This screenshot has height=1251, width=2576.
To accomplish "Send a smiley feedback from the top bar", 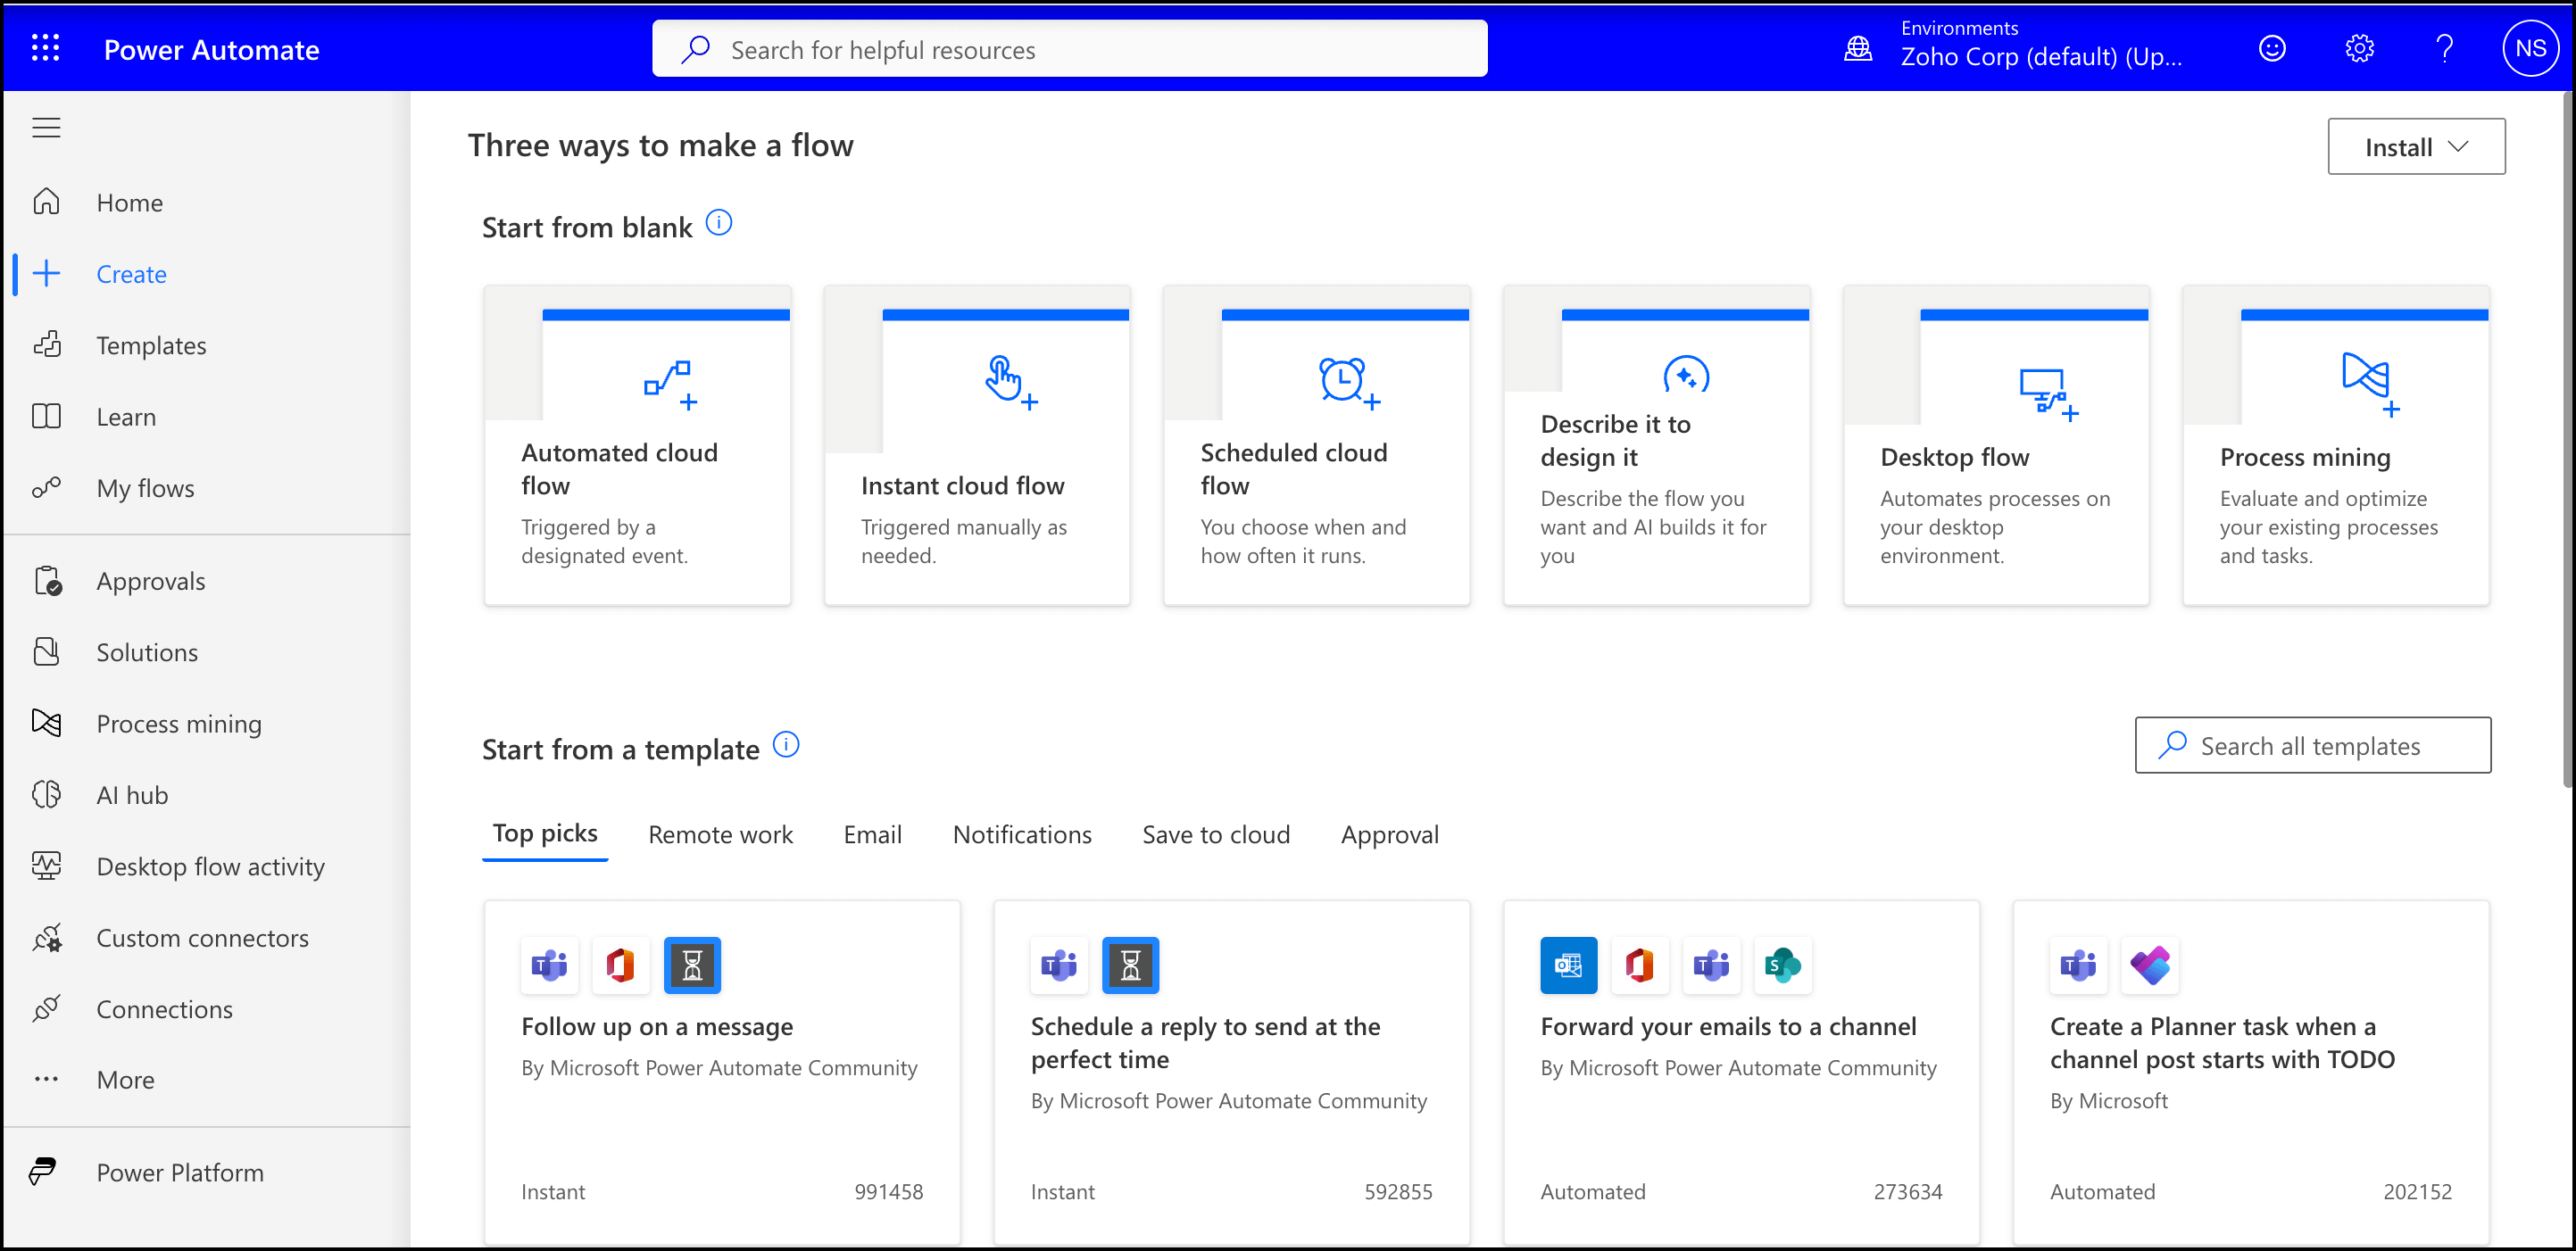I will [2272, 47].
